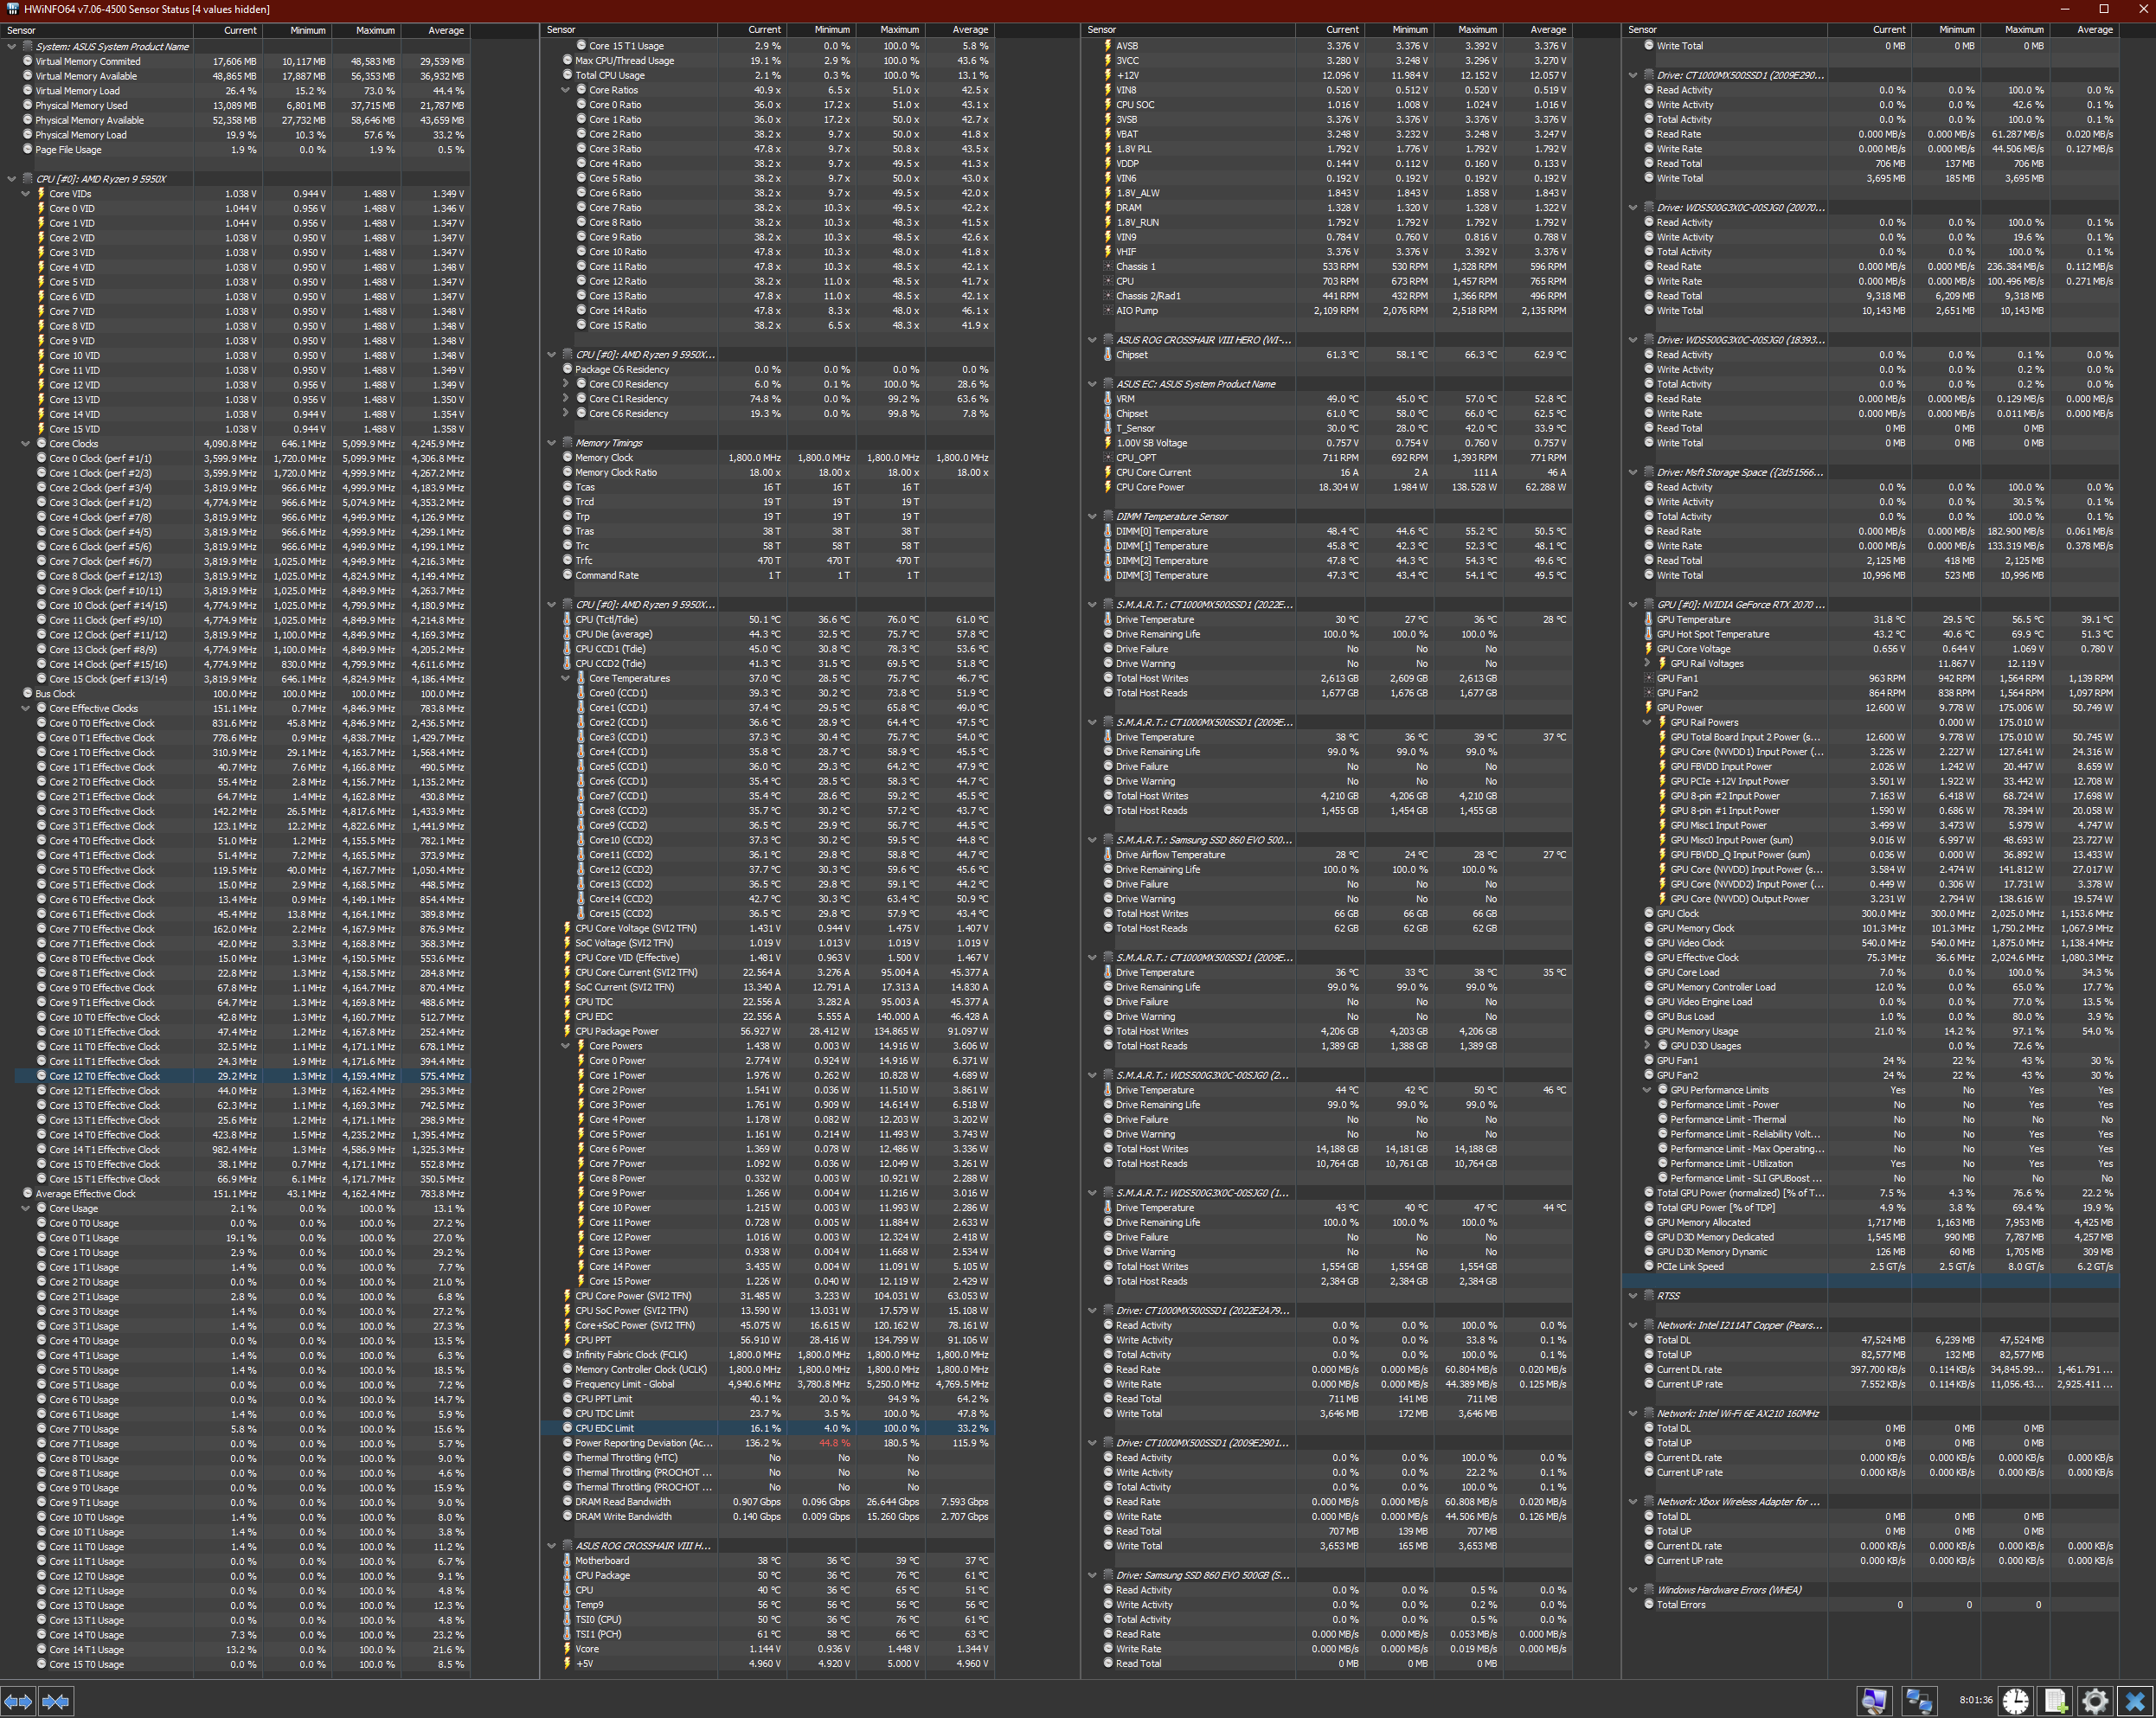Start logging with the sheet-plus icon
The height and width of the screenshot is (1718, 2156).
point(2056,1700)
